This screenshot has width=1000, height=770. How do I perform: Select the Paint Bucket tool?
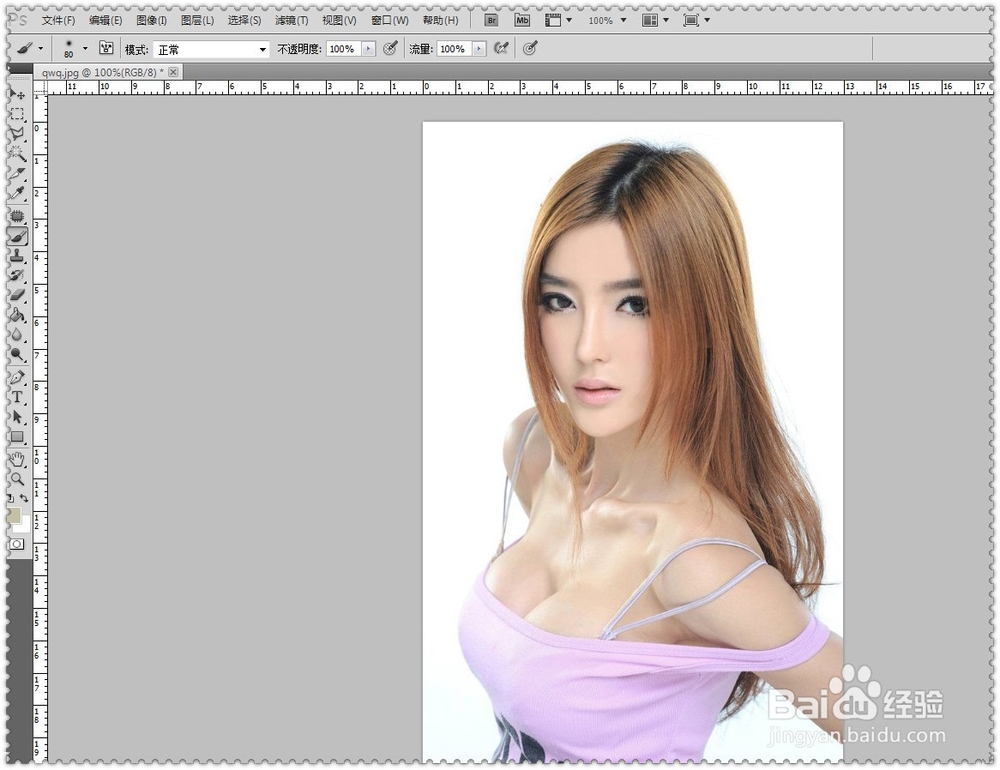coord(17,315)
